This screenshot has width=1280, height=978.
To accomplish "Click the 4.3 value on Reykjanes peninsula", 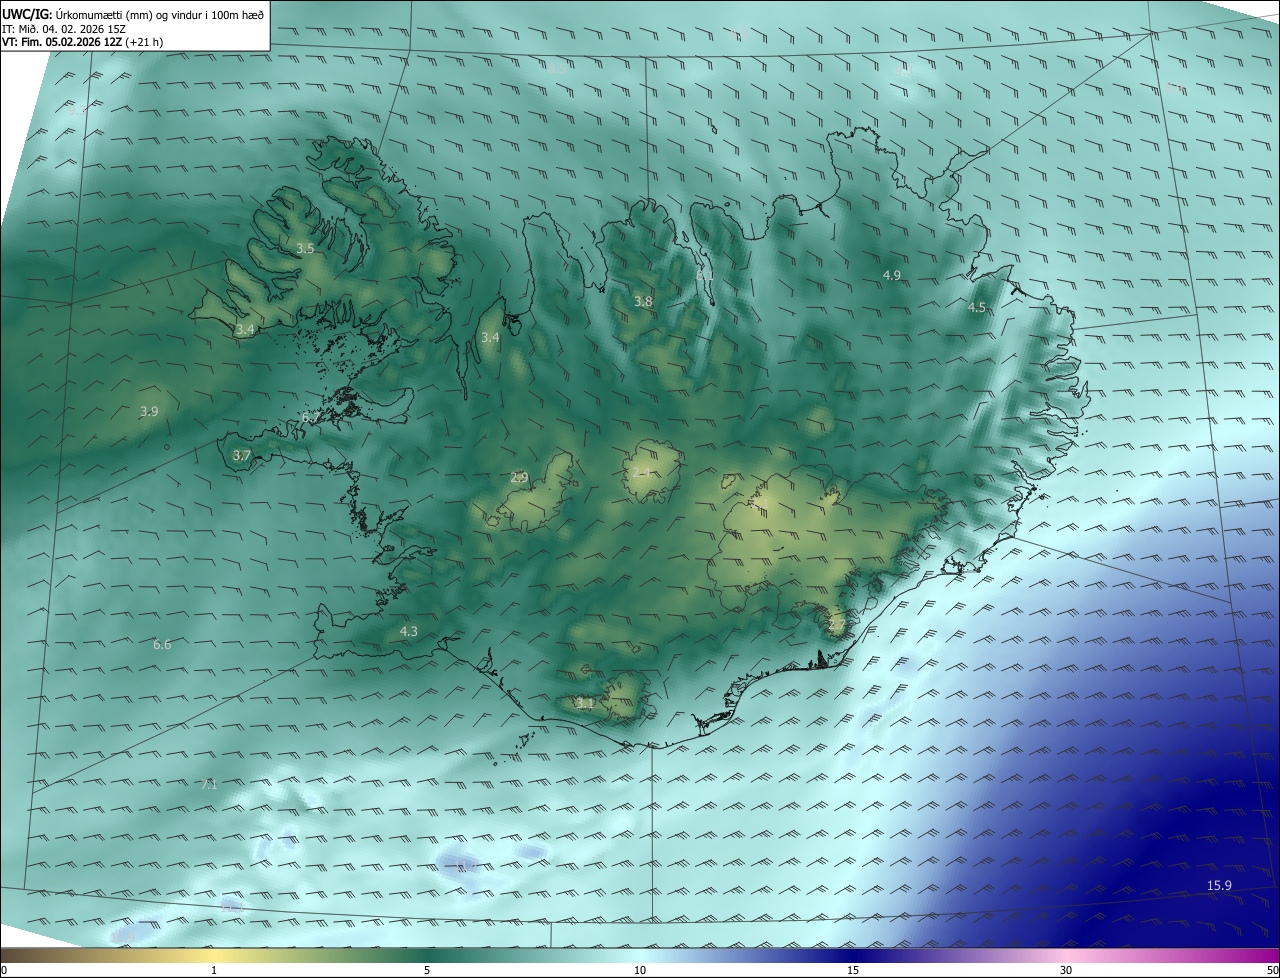I will tap(409, 631).
